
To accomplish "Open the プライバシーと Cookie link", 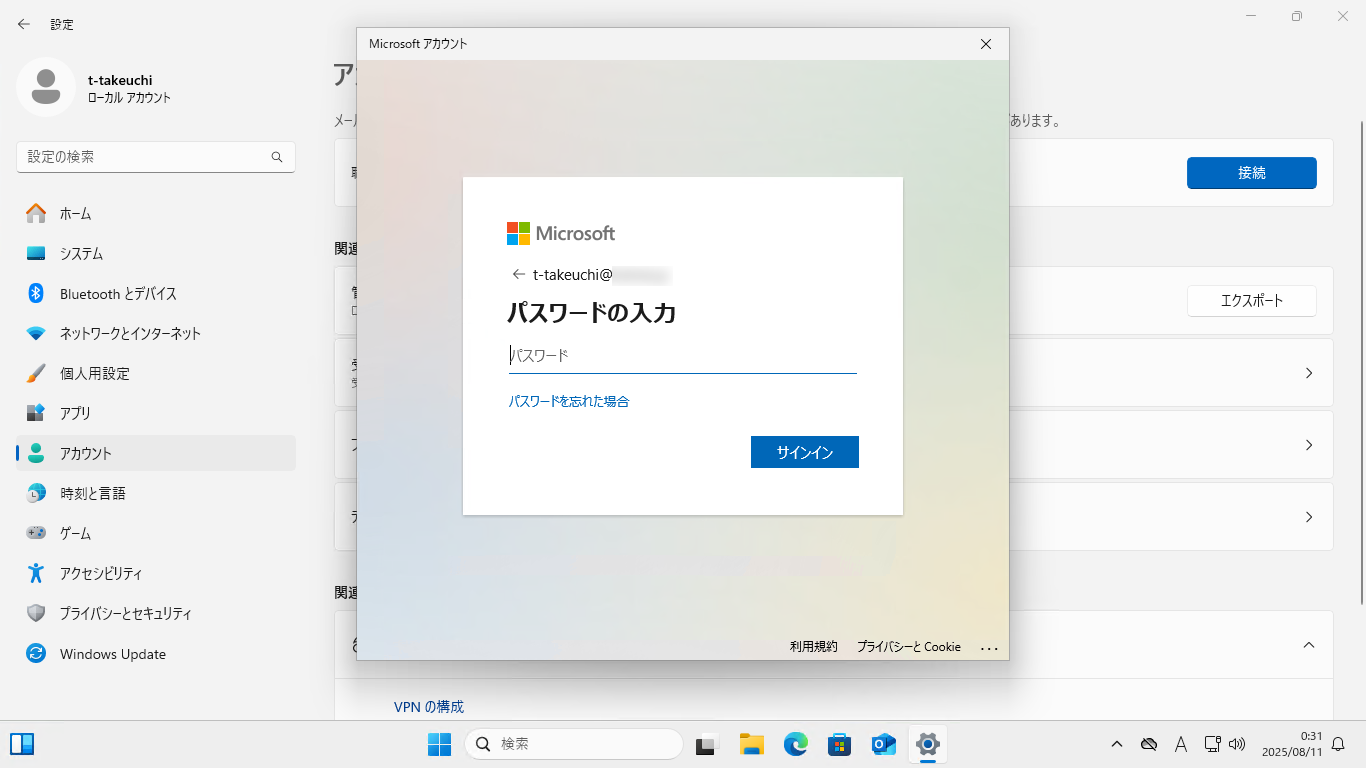I will coord(909,647).
